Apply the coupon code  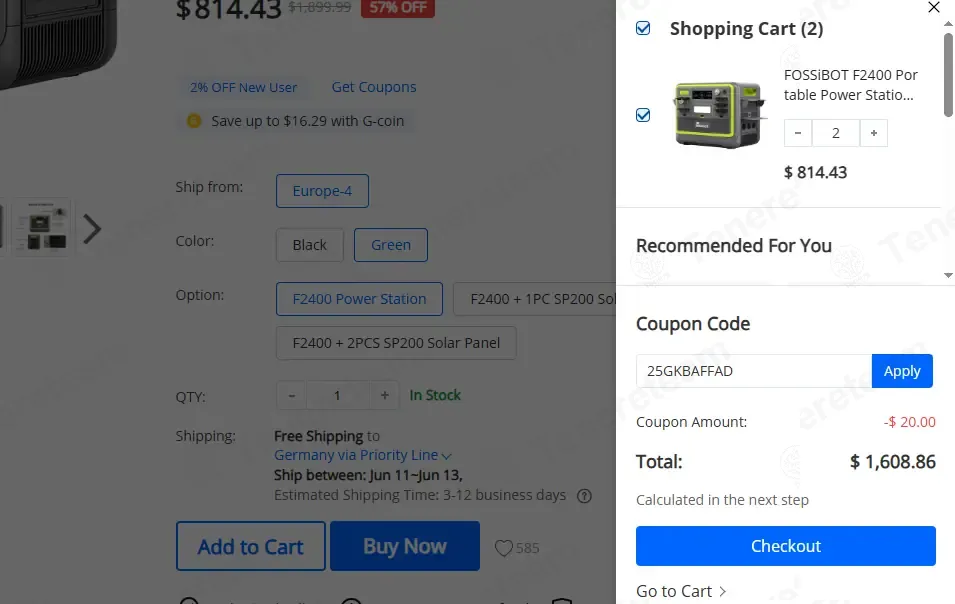(x=902, y=371)
